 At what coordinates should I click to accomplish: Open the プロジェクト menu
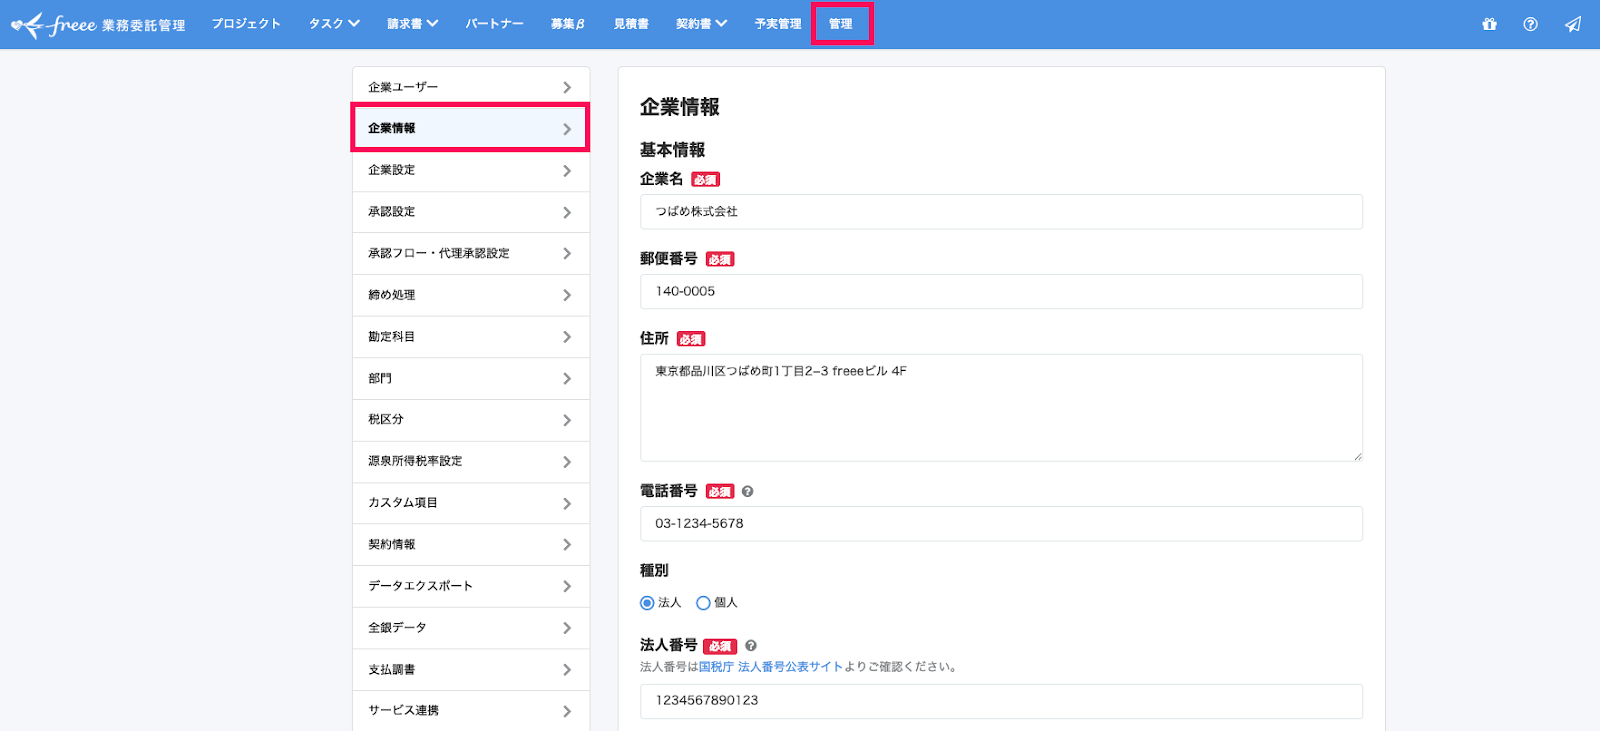pyautogui.click(x=246, y=24)
